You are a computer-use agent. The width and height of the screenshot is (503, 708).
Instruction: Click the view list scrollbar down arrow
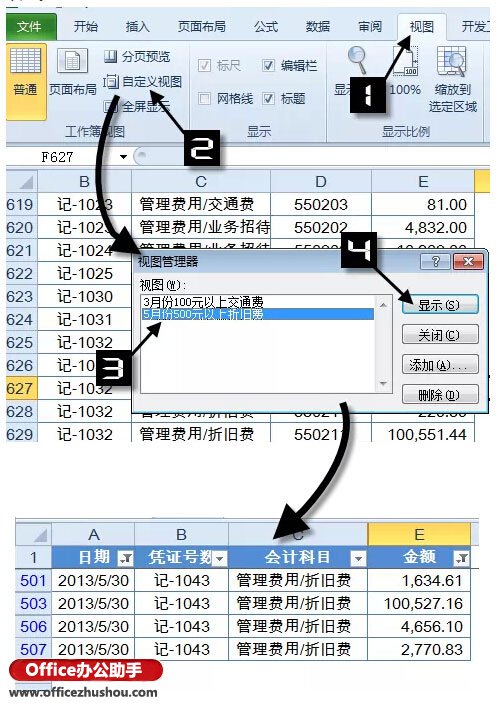click(383, 384)
